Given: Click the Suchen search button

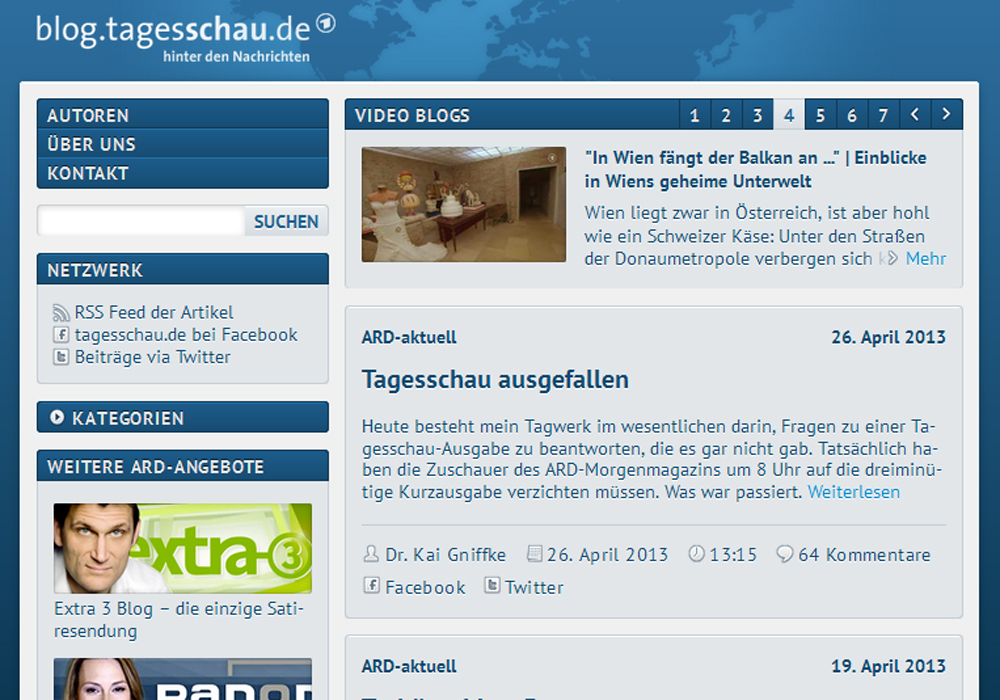Looking at the screenshot, I should pos(286,221).
